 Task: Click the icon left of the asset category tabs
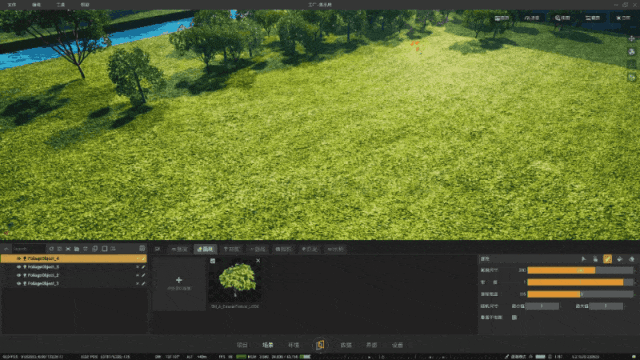point(157,249)
